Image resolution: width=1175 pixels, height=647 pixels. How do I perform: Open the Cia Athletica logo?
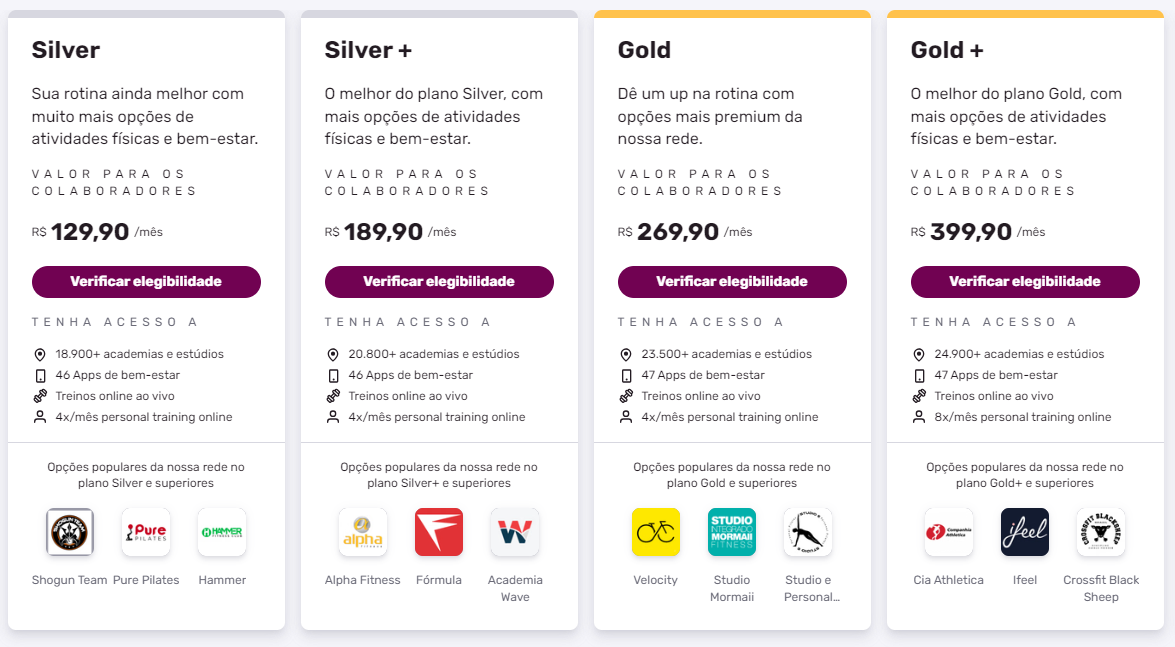(x=949, y=532)
